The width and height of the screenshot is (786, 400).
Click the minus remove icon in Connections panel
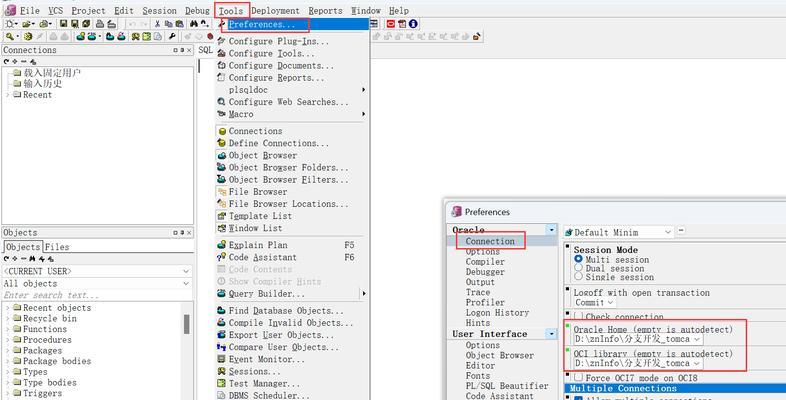[x=24, y=61]
